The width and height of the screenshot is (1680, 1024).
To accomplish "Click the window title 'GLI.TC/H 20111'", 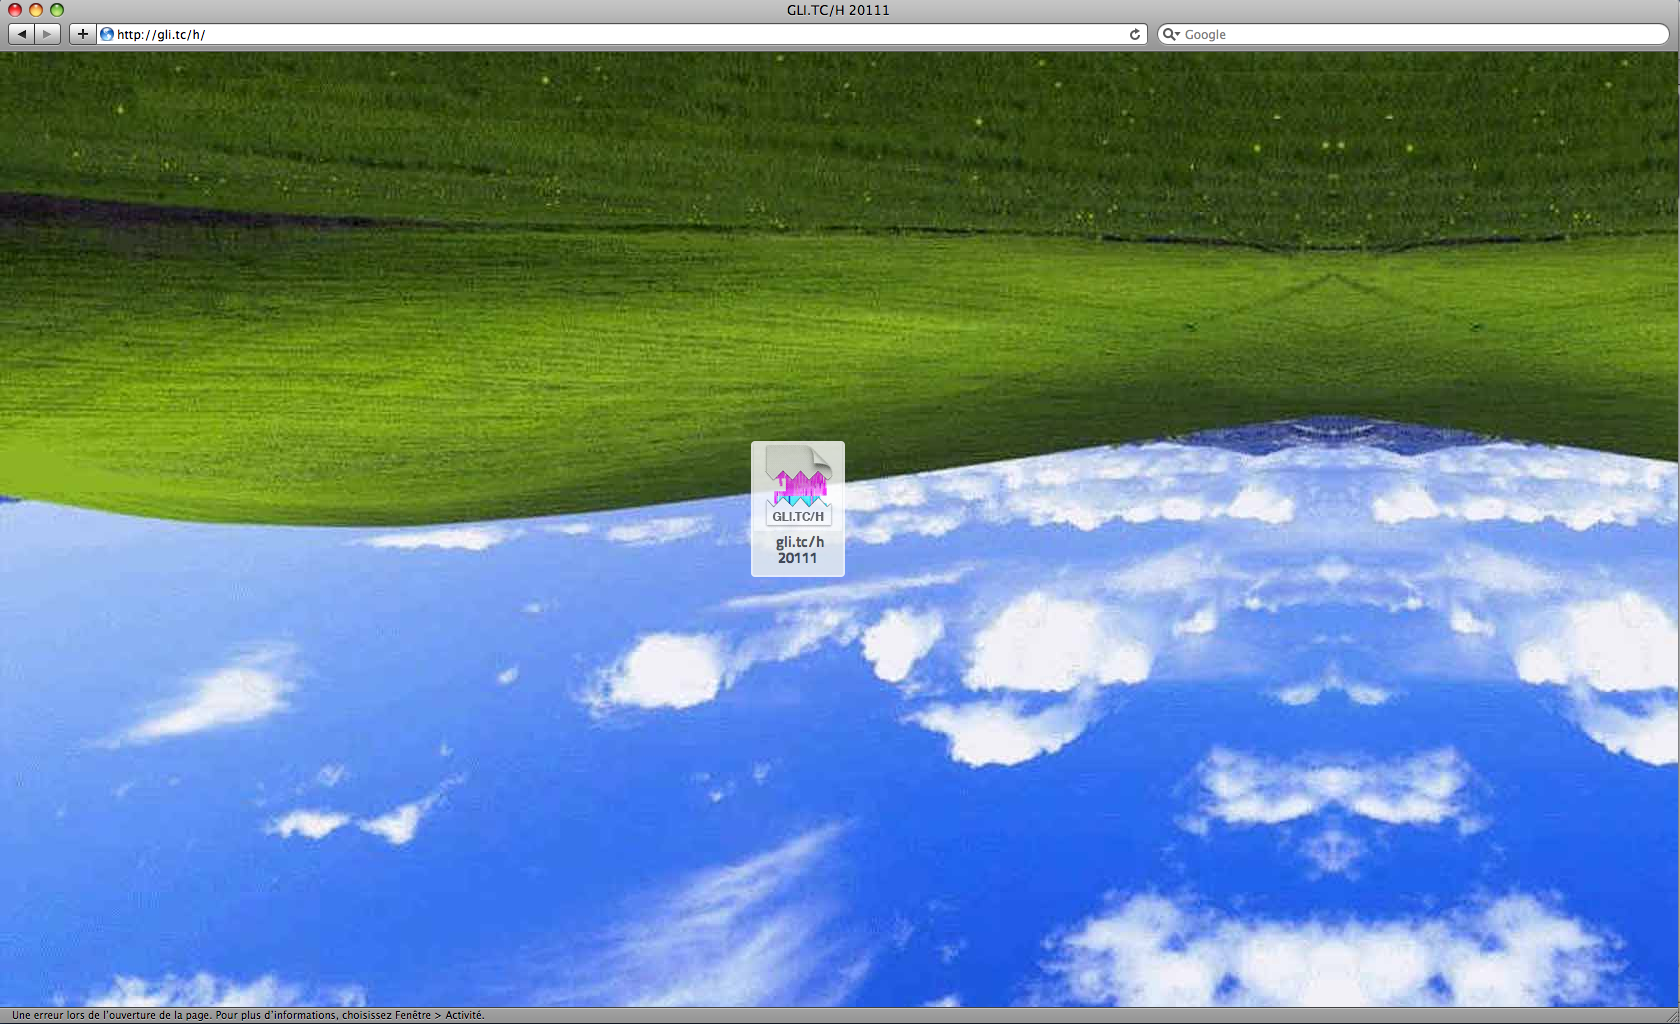I will pyautogui.click(x=838, y=10).
